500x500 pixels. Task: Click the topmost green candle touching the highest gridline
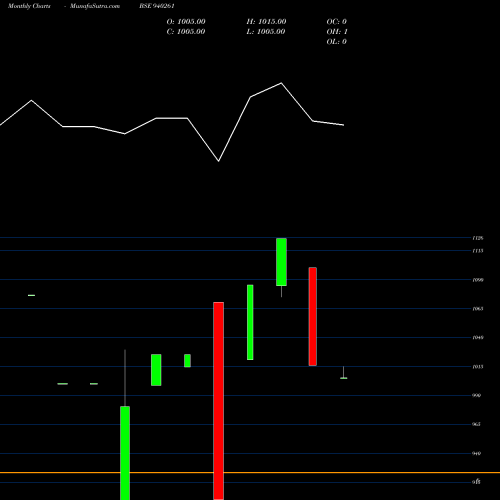[281, 262]
